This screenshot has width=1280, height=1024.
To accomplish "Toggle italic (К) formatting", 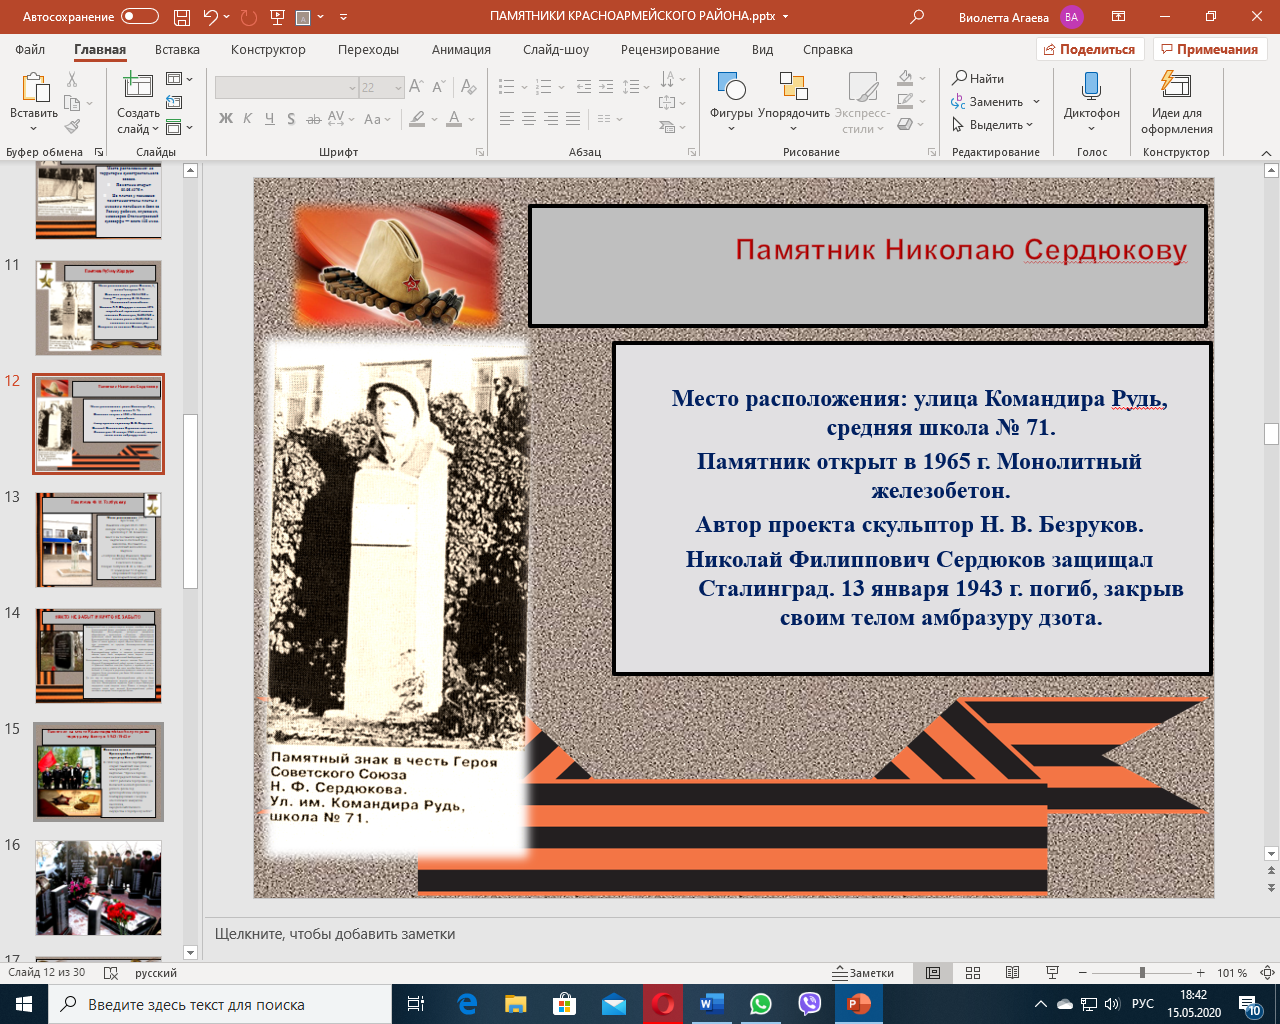I will pos(247,119).
